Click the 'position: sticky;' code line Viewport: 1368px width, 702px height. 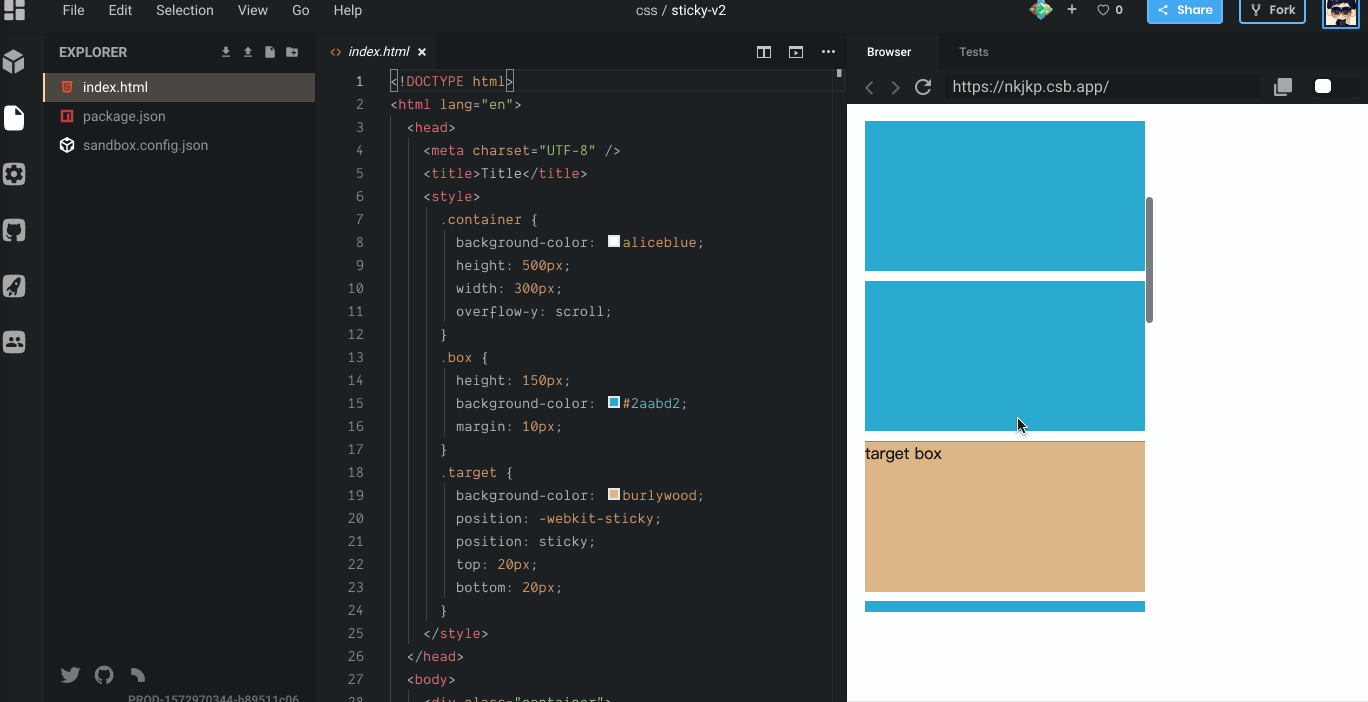525,541
